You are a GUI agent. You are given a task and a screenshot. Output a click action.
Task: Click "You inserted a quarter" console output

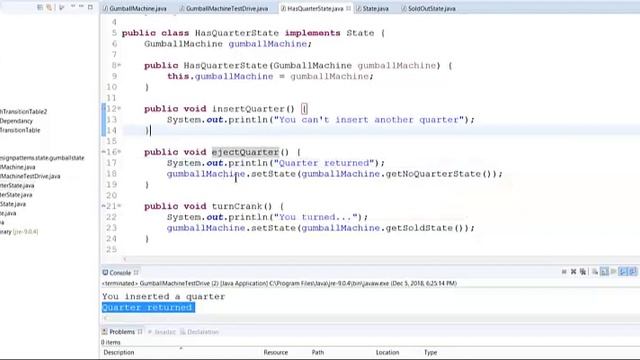pyautogui.click(x=163, y=297)
